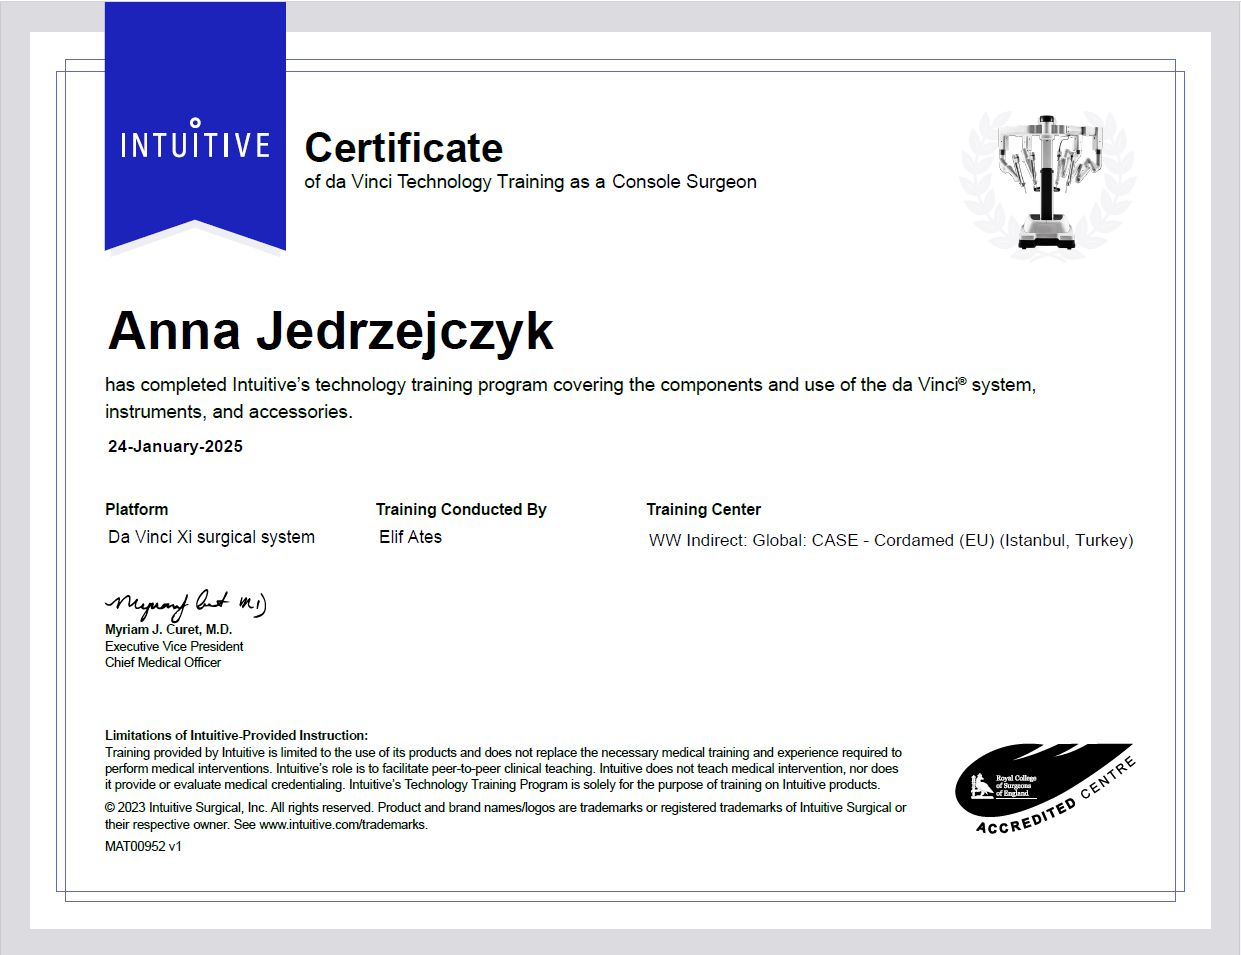Click the 'Chief Medical Officer' title

(163, 662)
